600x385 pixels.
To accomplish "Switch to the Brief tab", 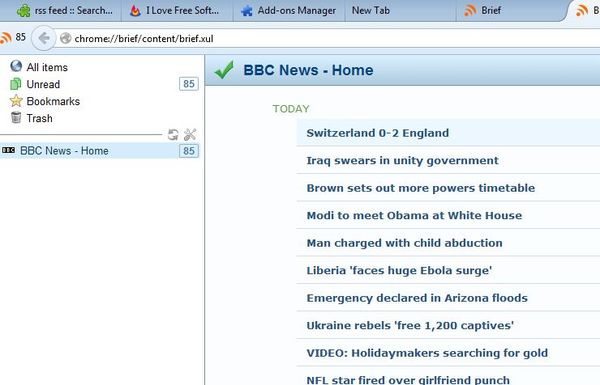I will coord(509,10).
